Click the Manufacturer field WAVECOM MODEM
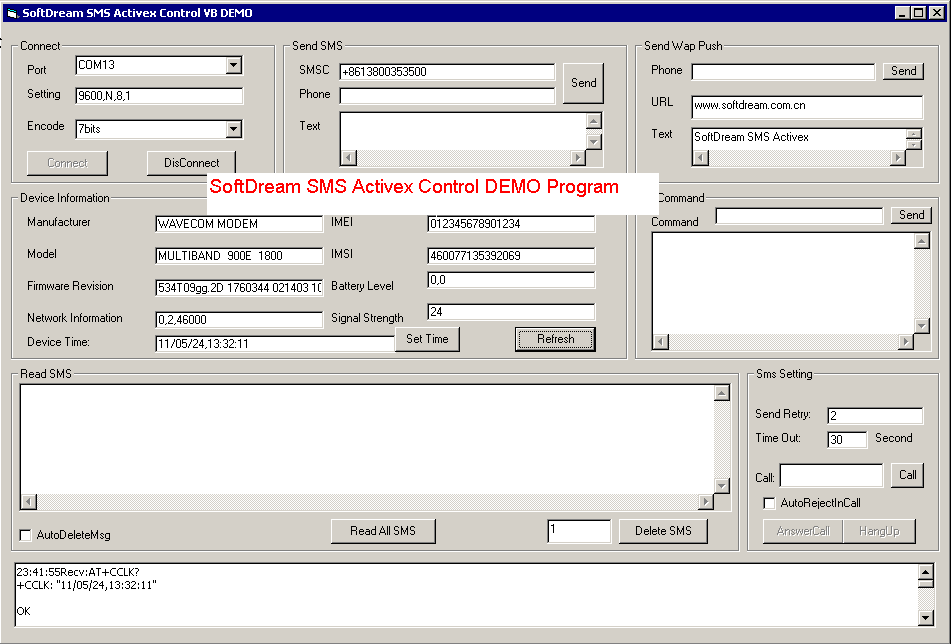The image size is (951, 644). (239, 224)
